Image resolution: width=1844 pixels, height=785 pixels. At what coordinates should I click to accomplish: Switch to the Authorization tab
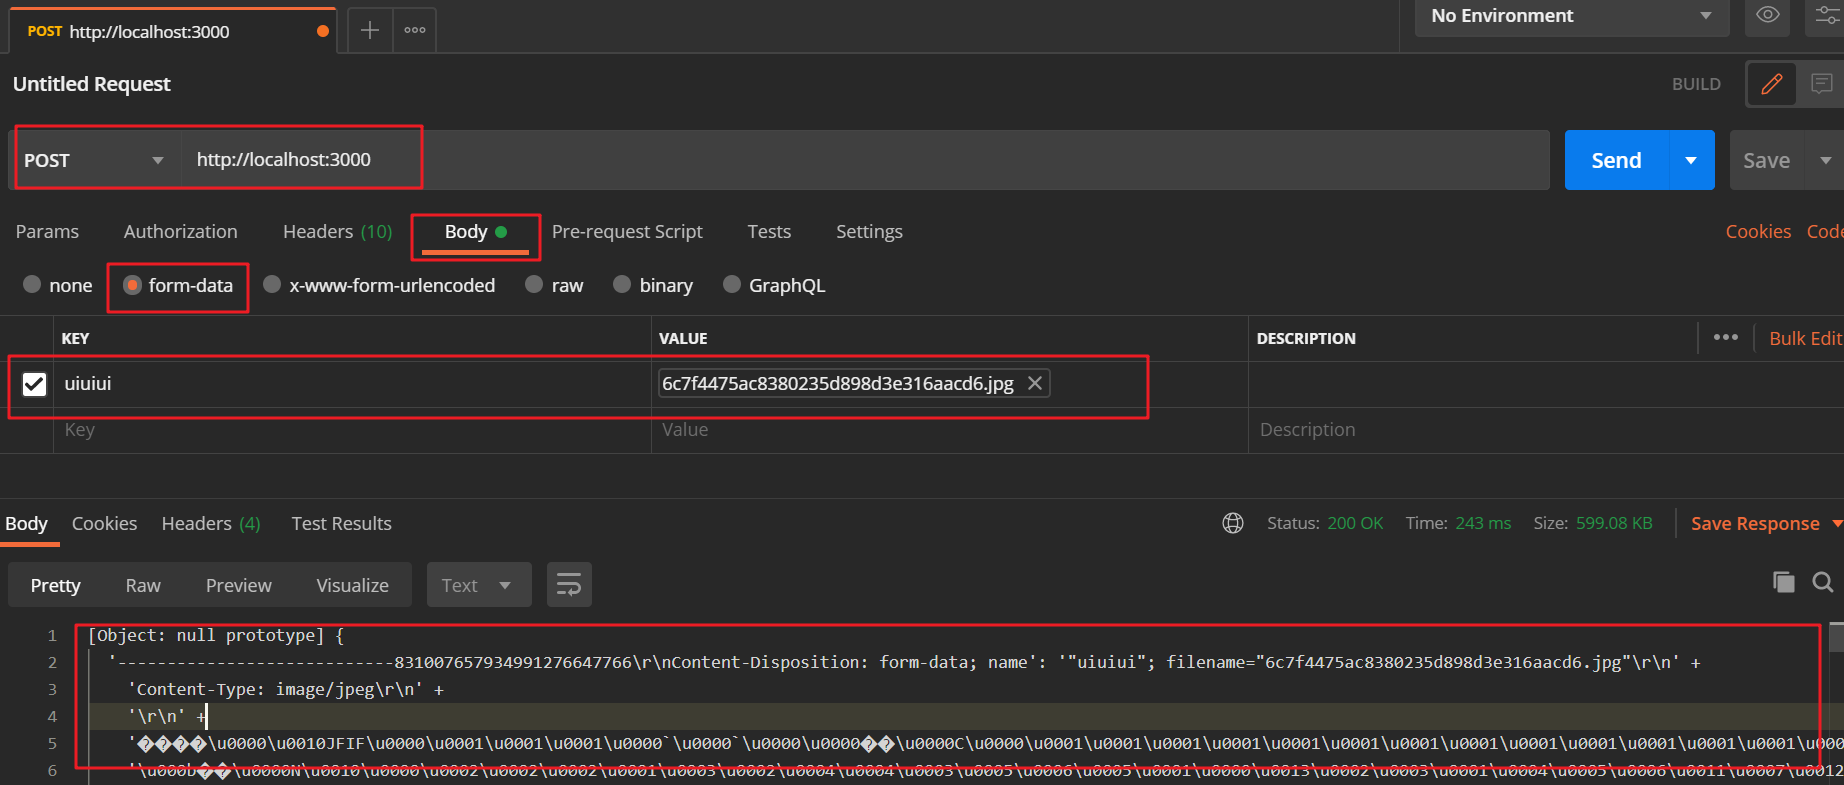181,232
